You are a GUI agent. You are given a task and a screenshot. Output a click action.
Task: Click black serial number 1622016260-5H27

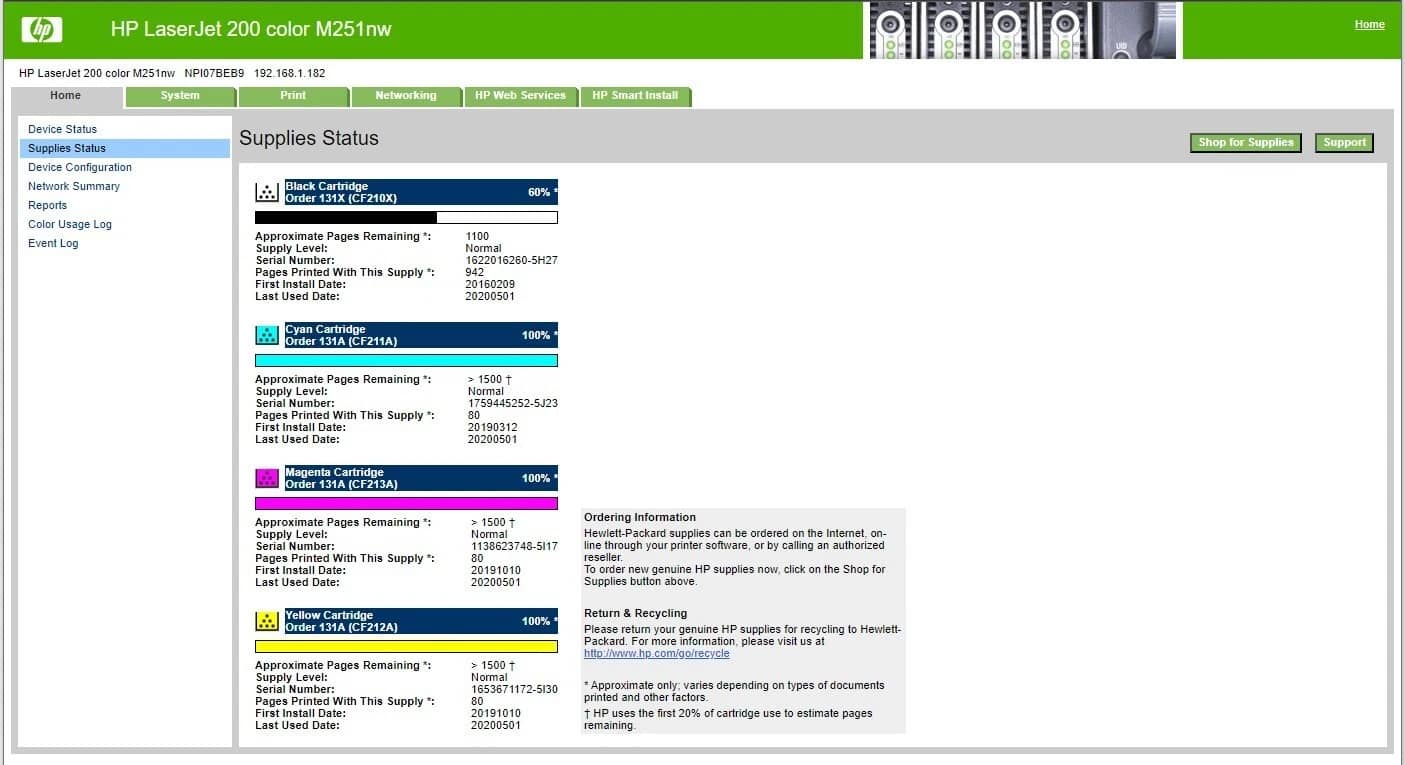511,260
